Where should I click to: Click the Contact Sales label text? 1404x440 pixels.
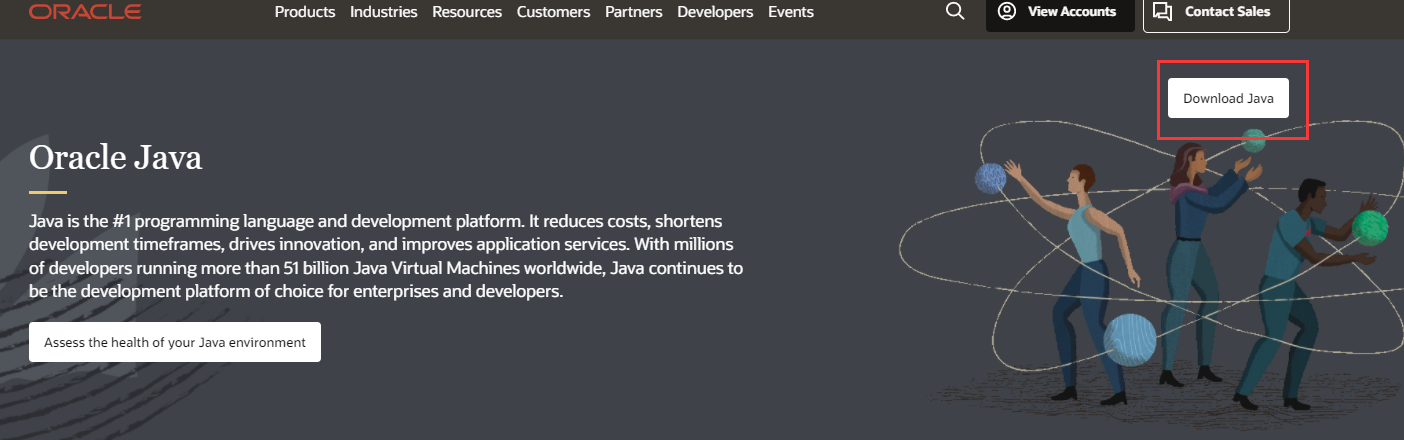tap(1227, 12)
